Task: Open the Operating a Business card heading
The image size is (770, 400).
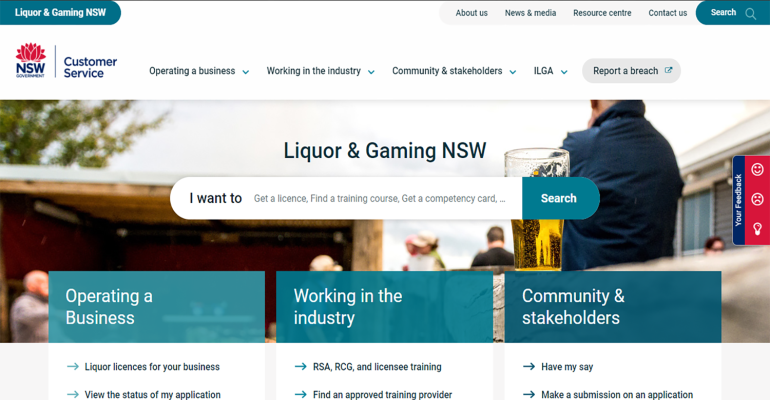Action: click(x=109, y=307)
